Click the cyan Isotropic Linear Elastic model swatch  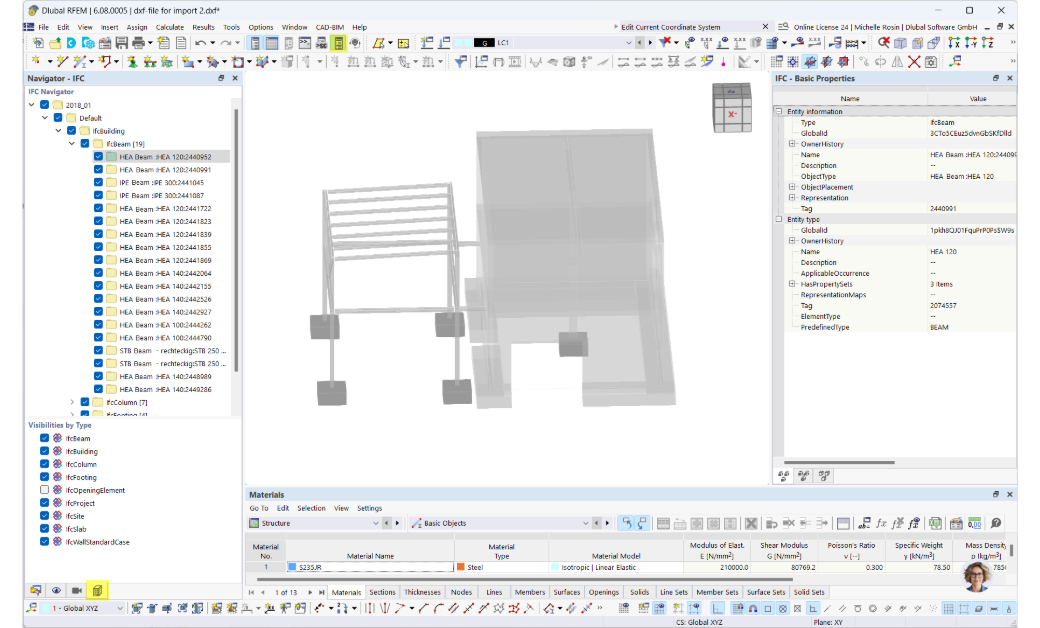555,567
